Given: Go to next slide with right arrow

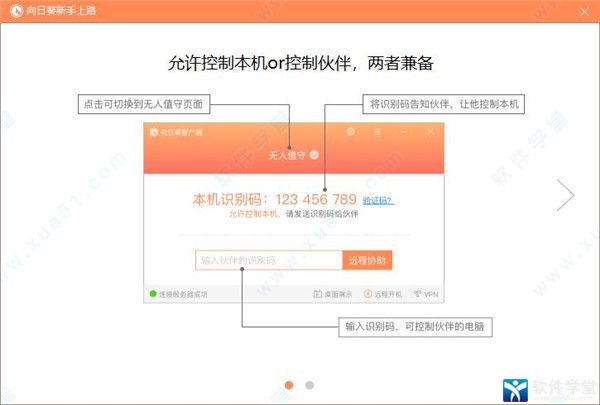Looking at the screenshot, I should [566, 195].
